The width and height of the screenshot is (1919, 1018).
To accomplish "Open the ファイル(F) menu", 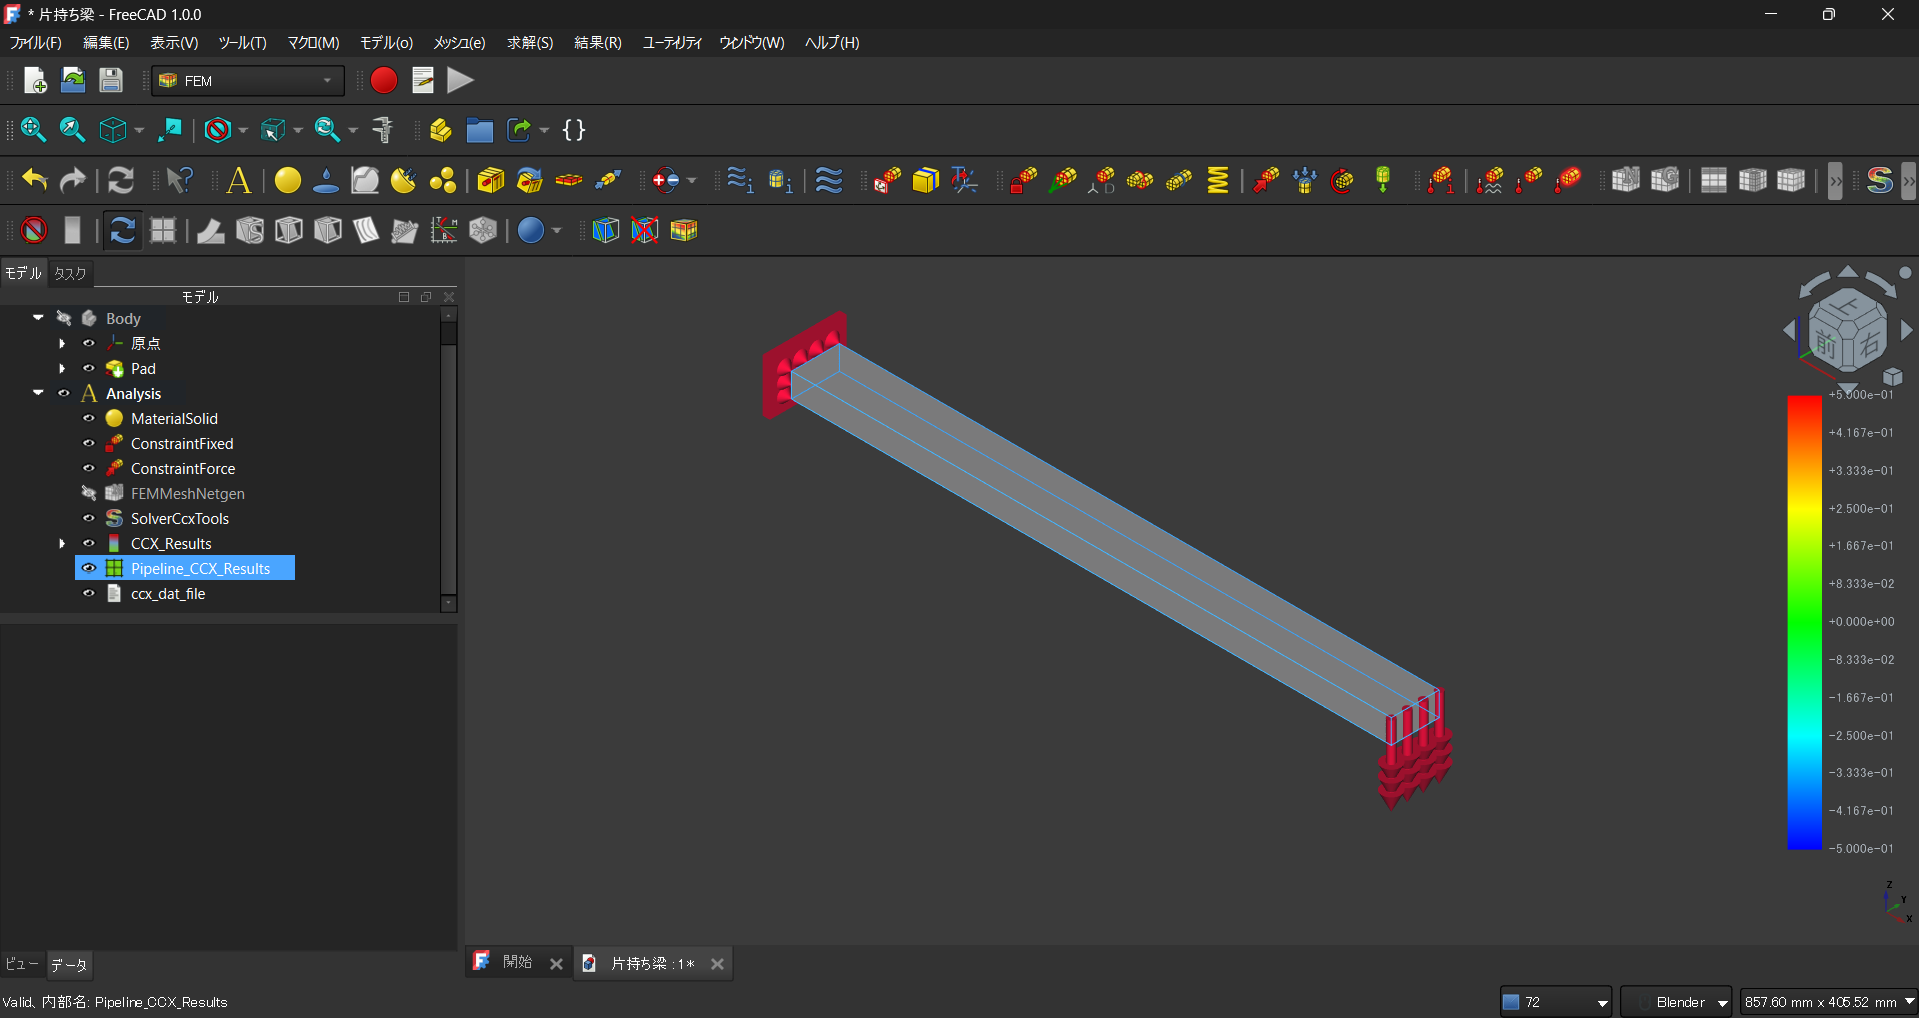I will 36,43.
